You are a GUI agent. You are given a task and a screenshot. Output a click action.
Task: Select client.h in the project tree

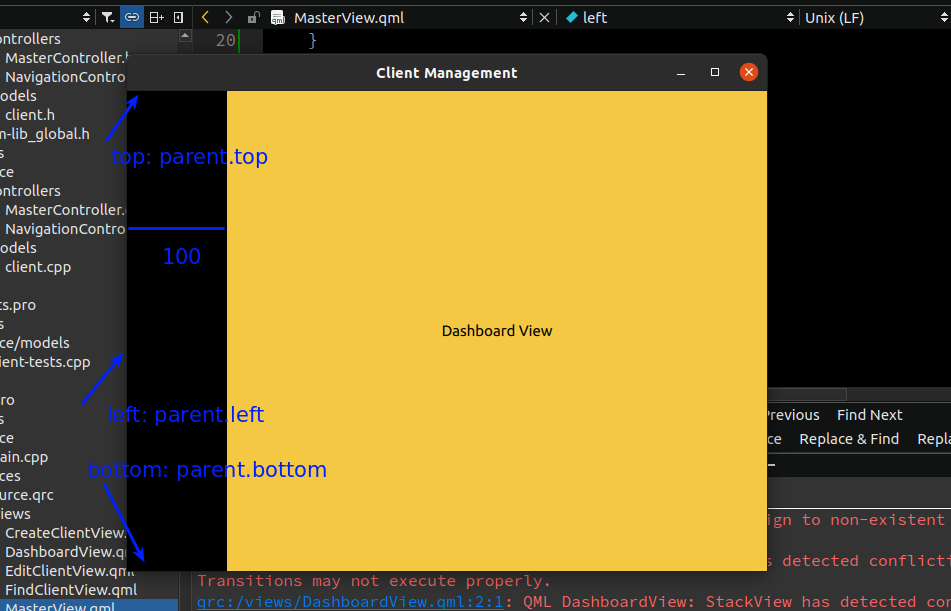[30, 115]
